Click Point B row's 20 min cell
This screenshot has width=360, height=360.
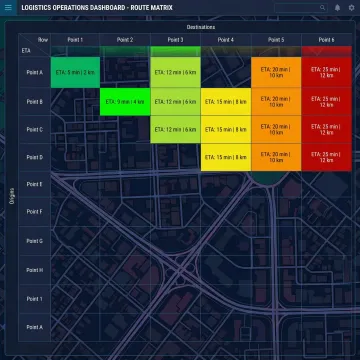click(x=276, y=102)
